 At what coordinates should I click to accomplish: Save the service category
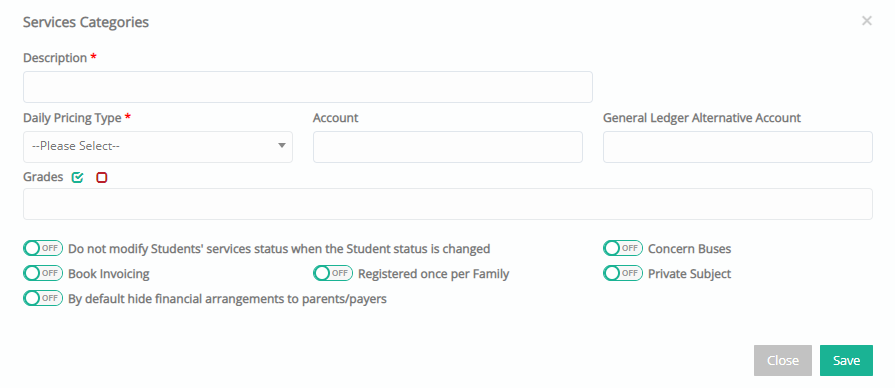(846, 361)
